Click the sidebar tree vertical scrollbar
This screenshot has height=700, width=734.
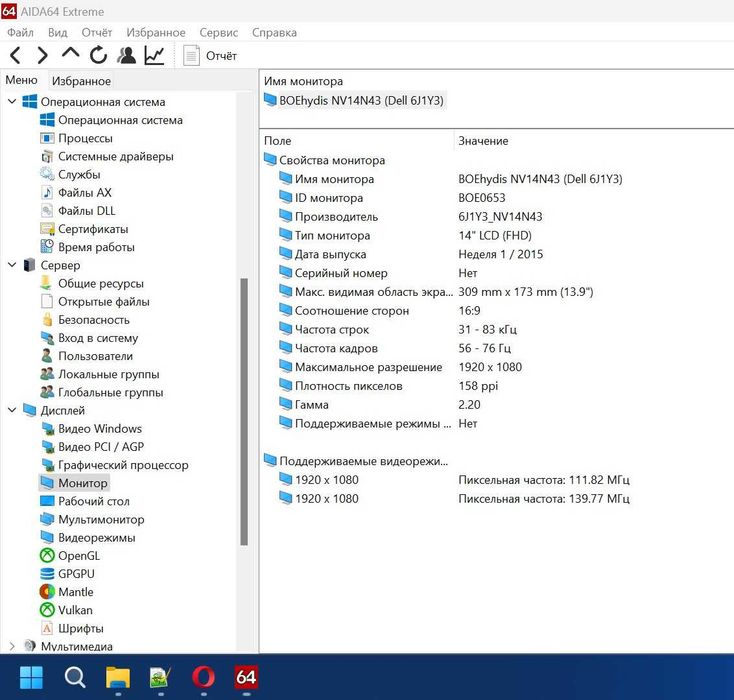click(x=244, y=412)
